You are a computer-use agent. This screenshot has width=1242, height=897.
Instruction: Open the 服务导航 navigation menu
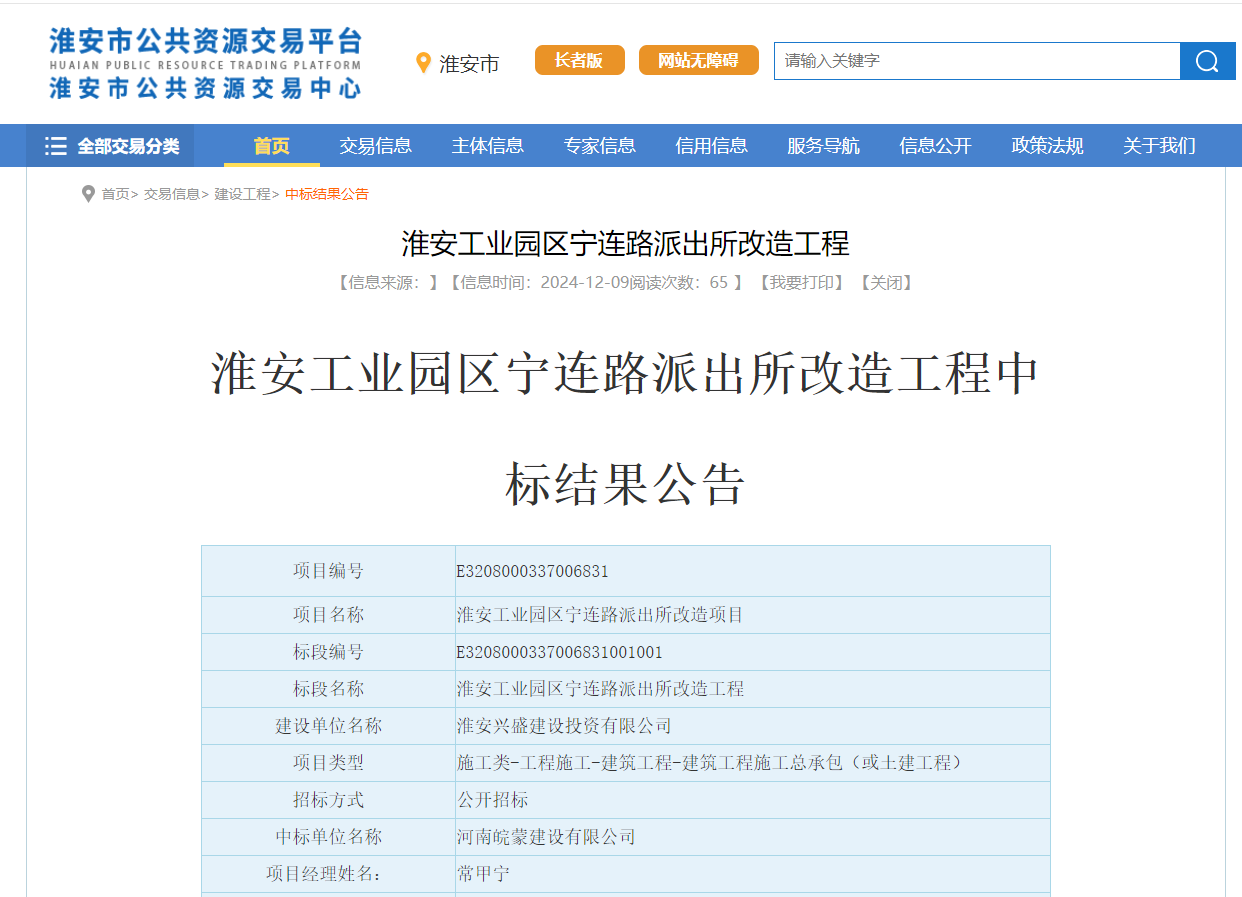pyautogui.click(x=823, y=146)
